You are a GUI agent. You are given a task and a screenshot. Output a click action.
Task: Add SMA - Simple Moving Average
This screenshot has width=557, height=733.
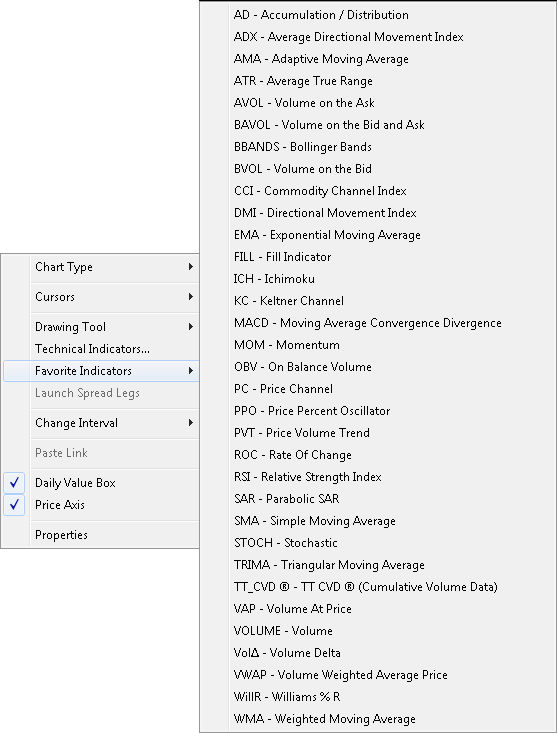tap(378, 521)
